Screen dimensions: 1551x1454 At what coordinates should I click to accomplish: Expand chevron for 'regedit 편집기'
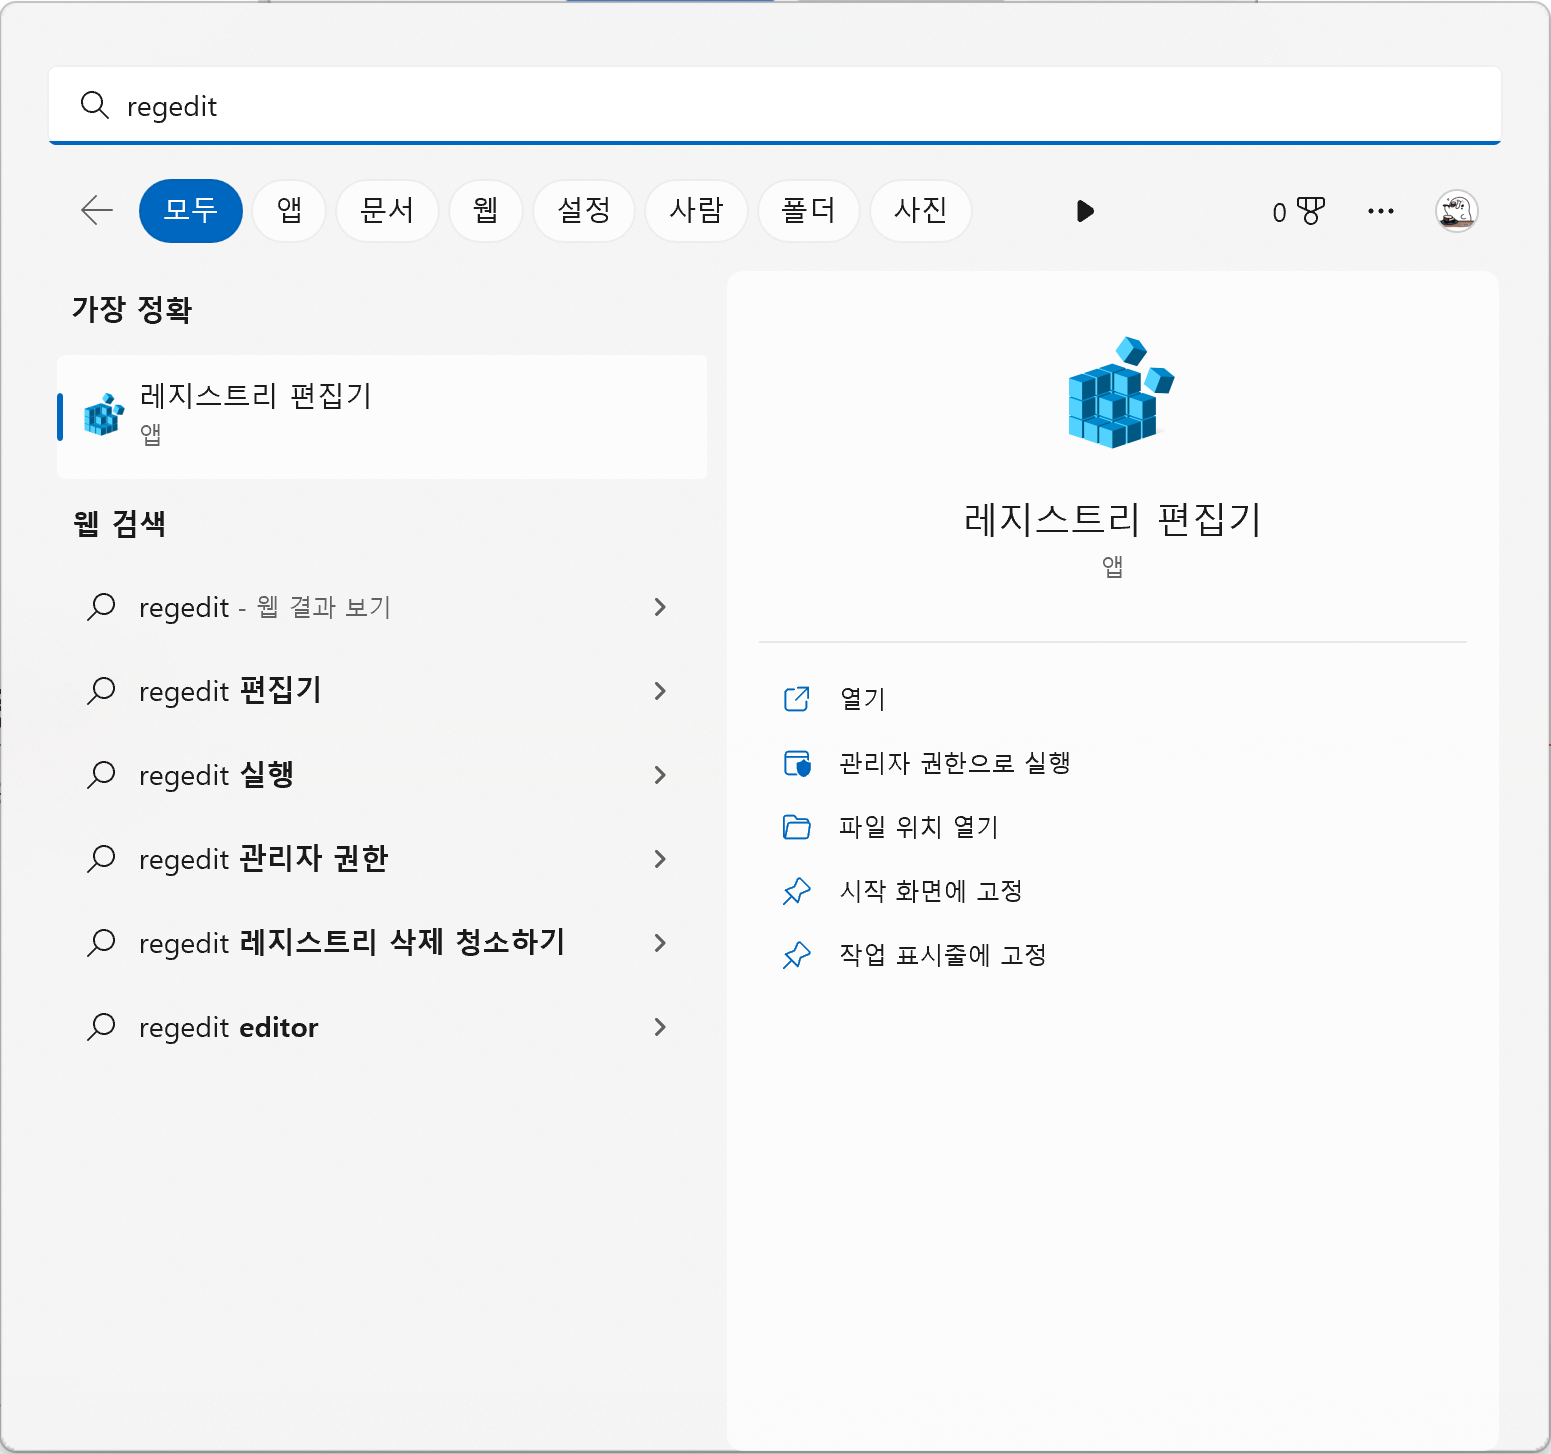coord(660,691)
